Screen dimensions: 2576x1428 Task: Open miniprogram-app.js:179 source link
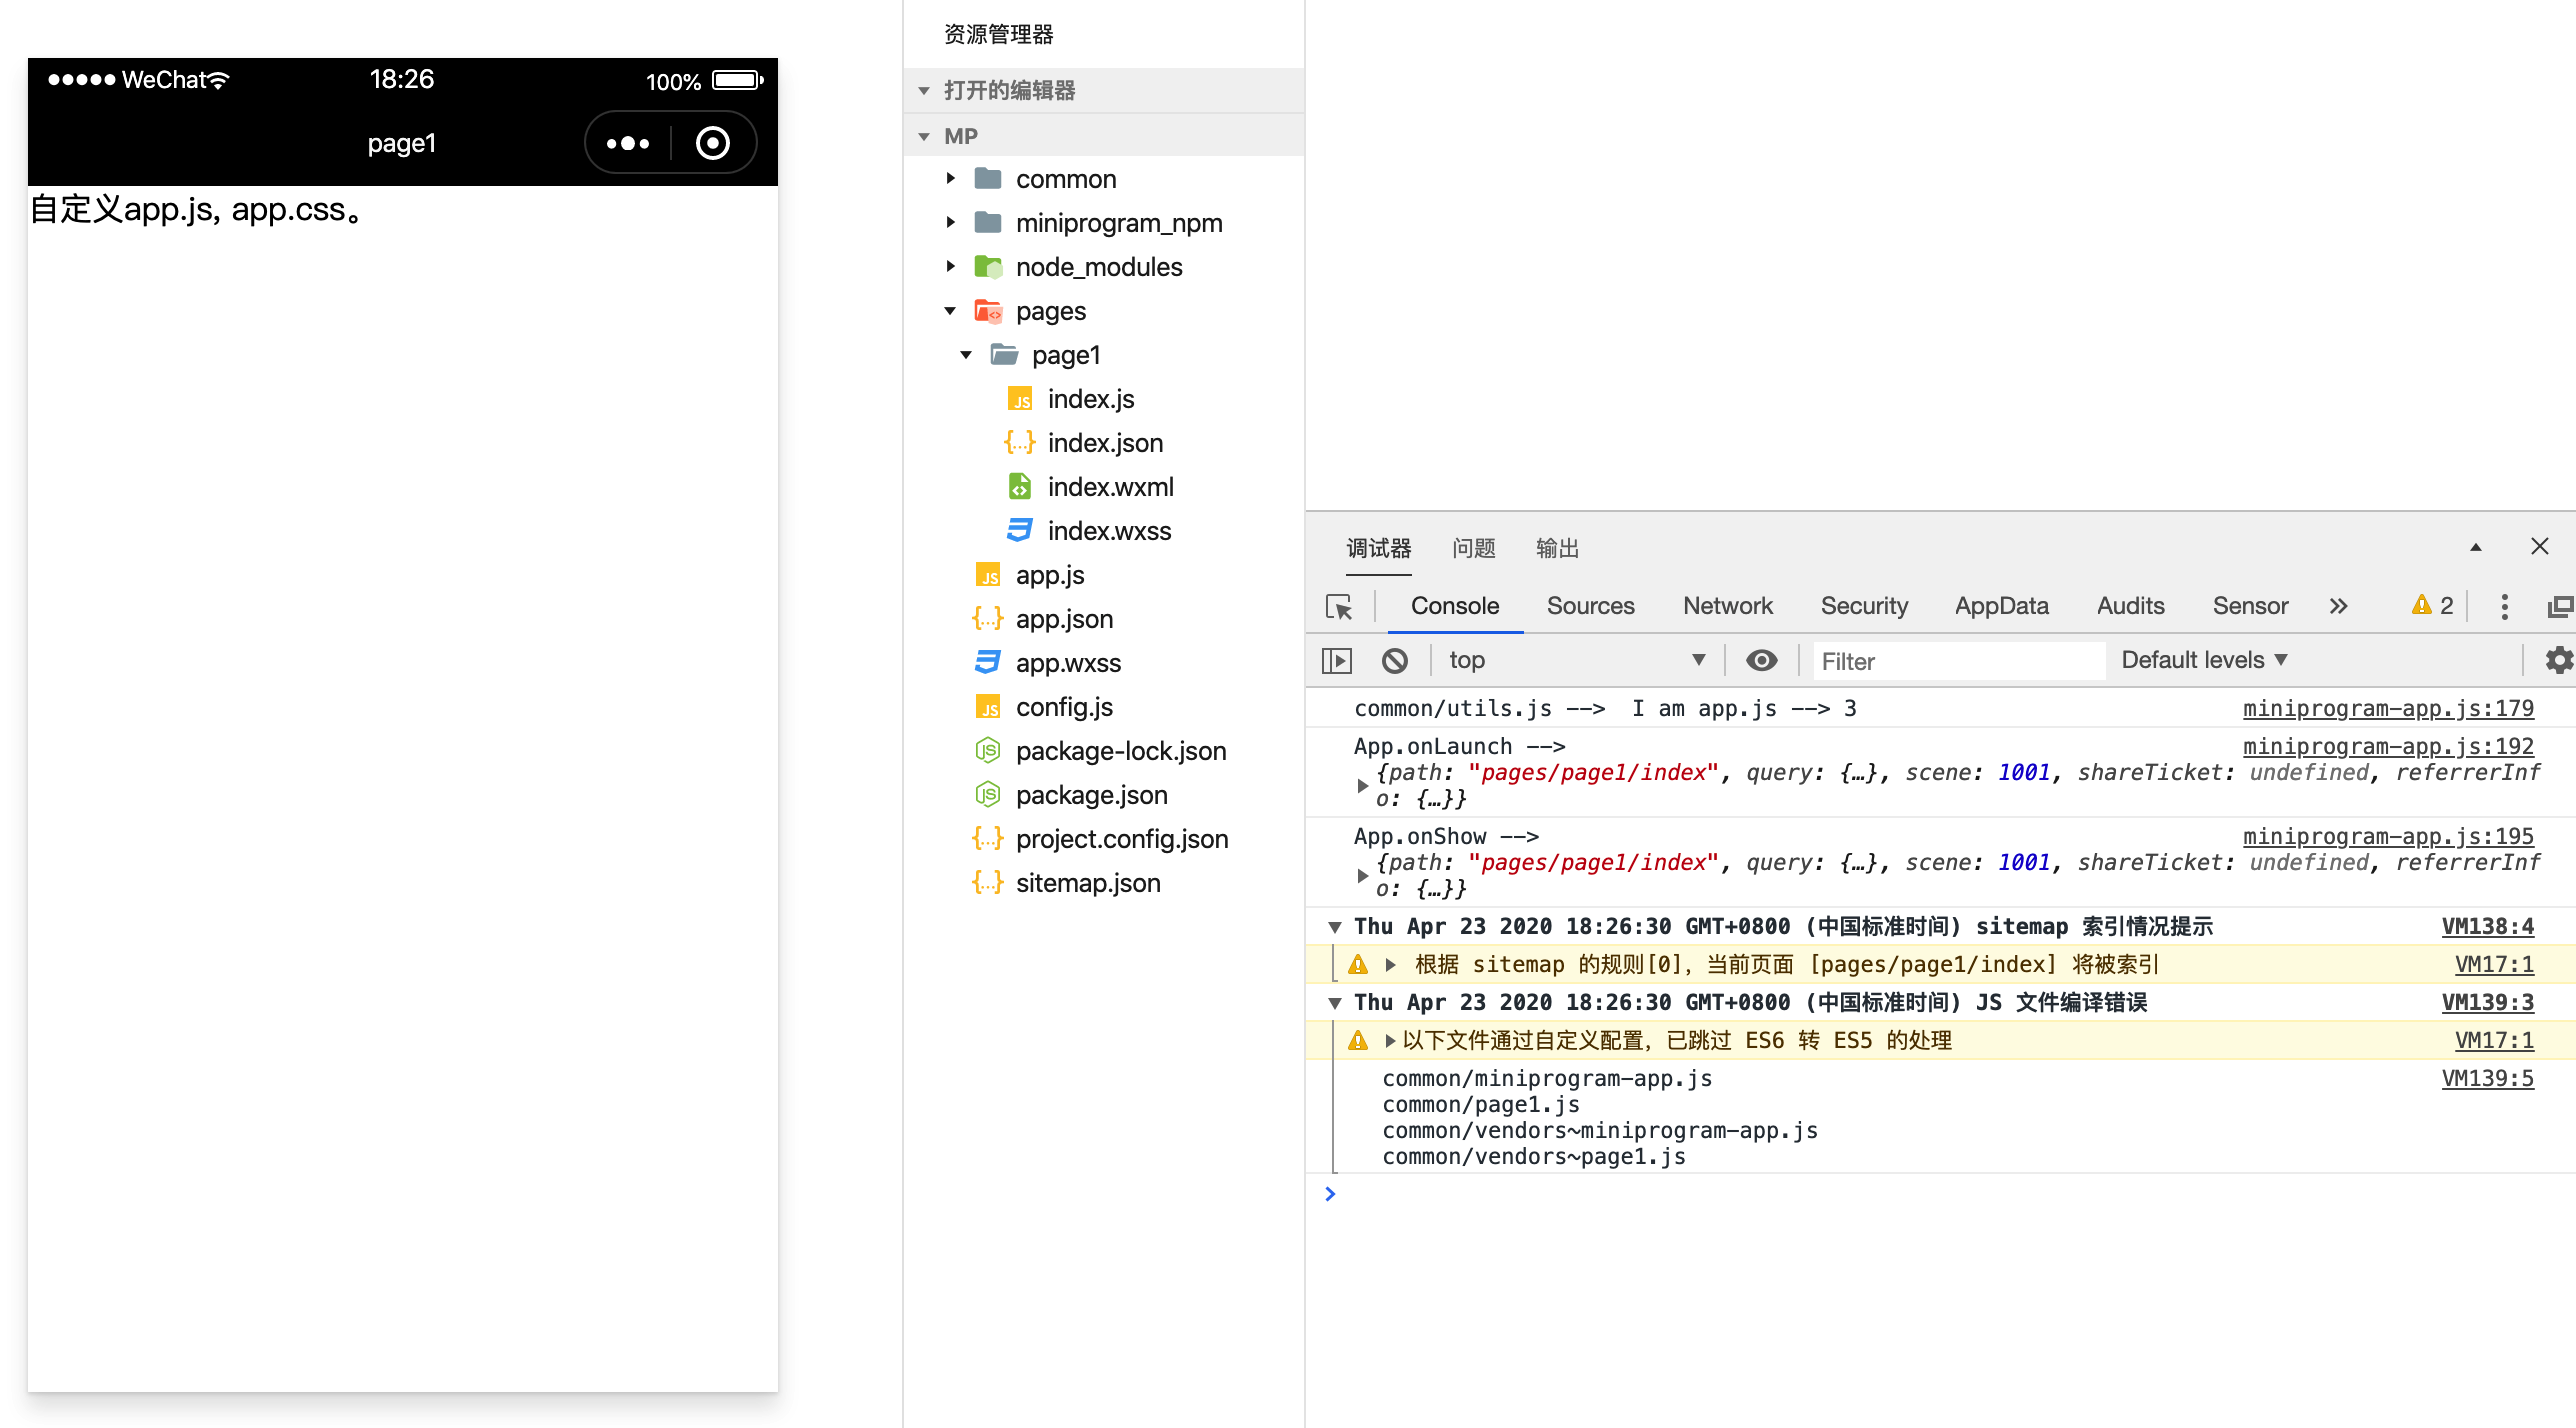pyautogui.click(x=2388, y=708)
